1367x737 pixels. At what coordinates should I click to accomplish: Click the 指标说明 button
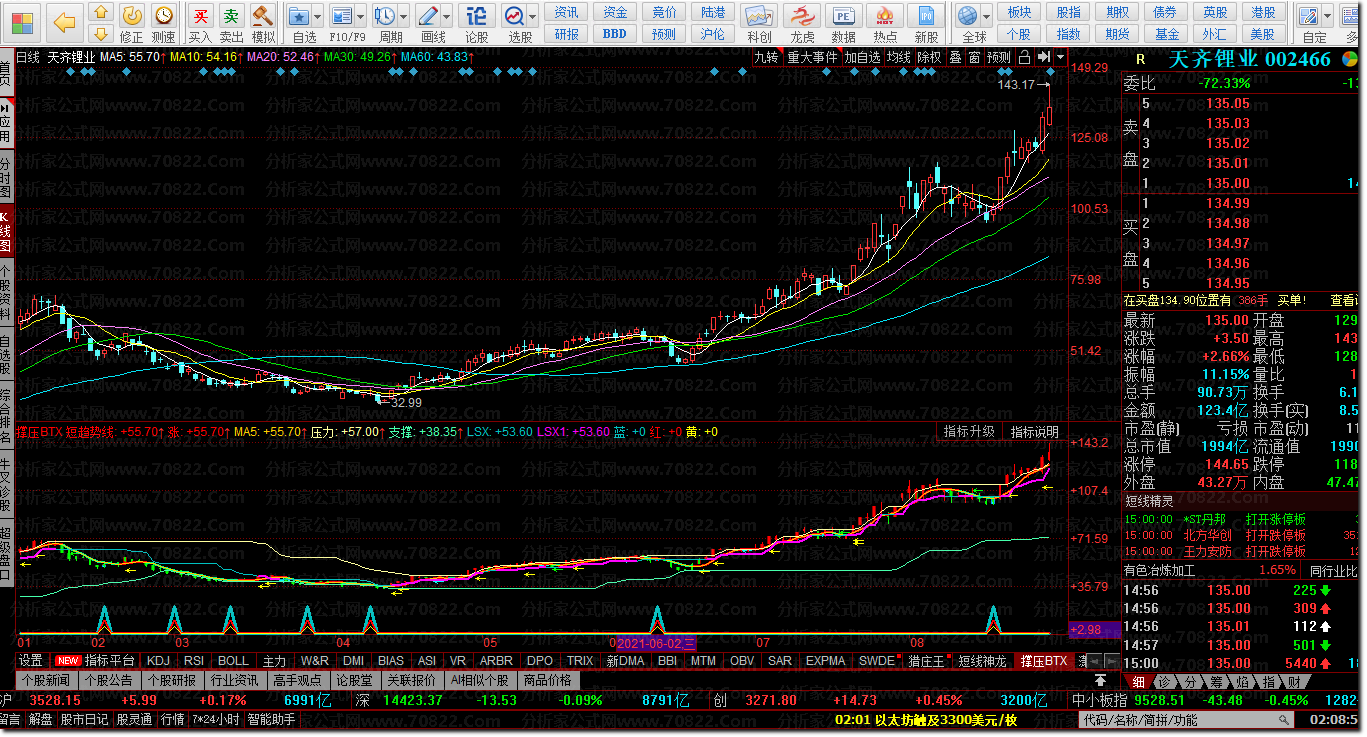point(1034,431)
